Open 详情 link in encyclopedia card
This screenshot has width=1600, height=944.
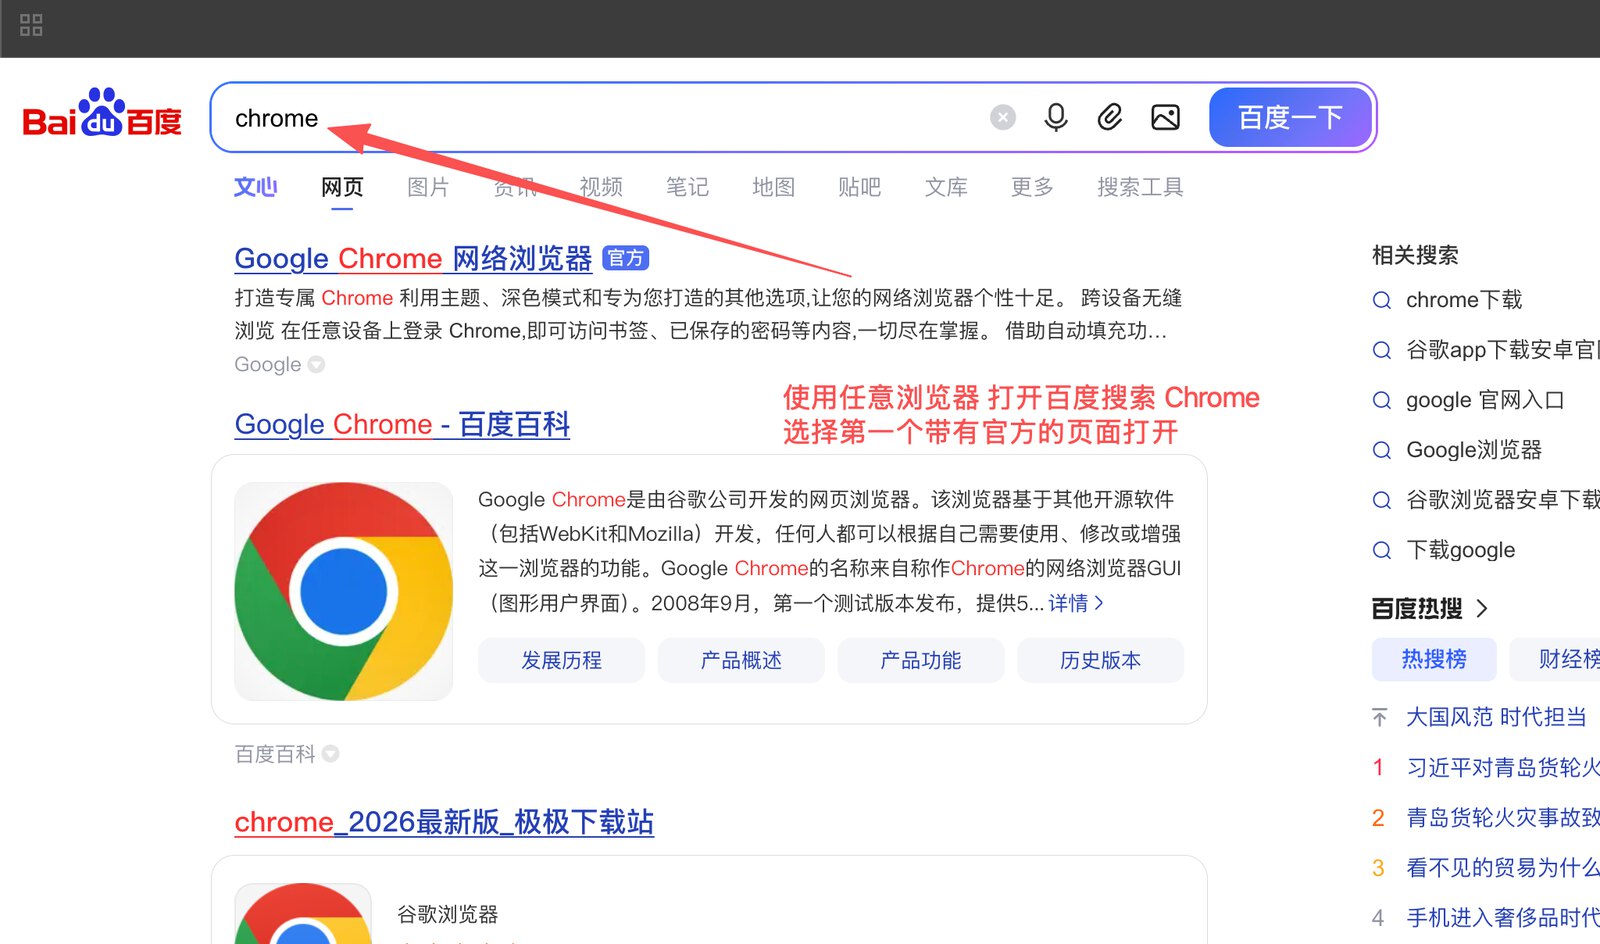(x=1076, y=603)
